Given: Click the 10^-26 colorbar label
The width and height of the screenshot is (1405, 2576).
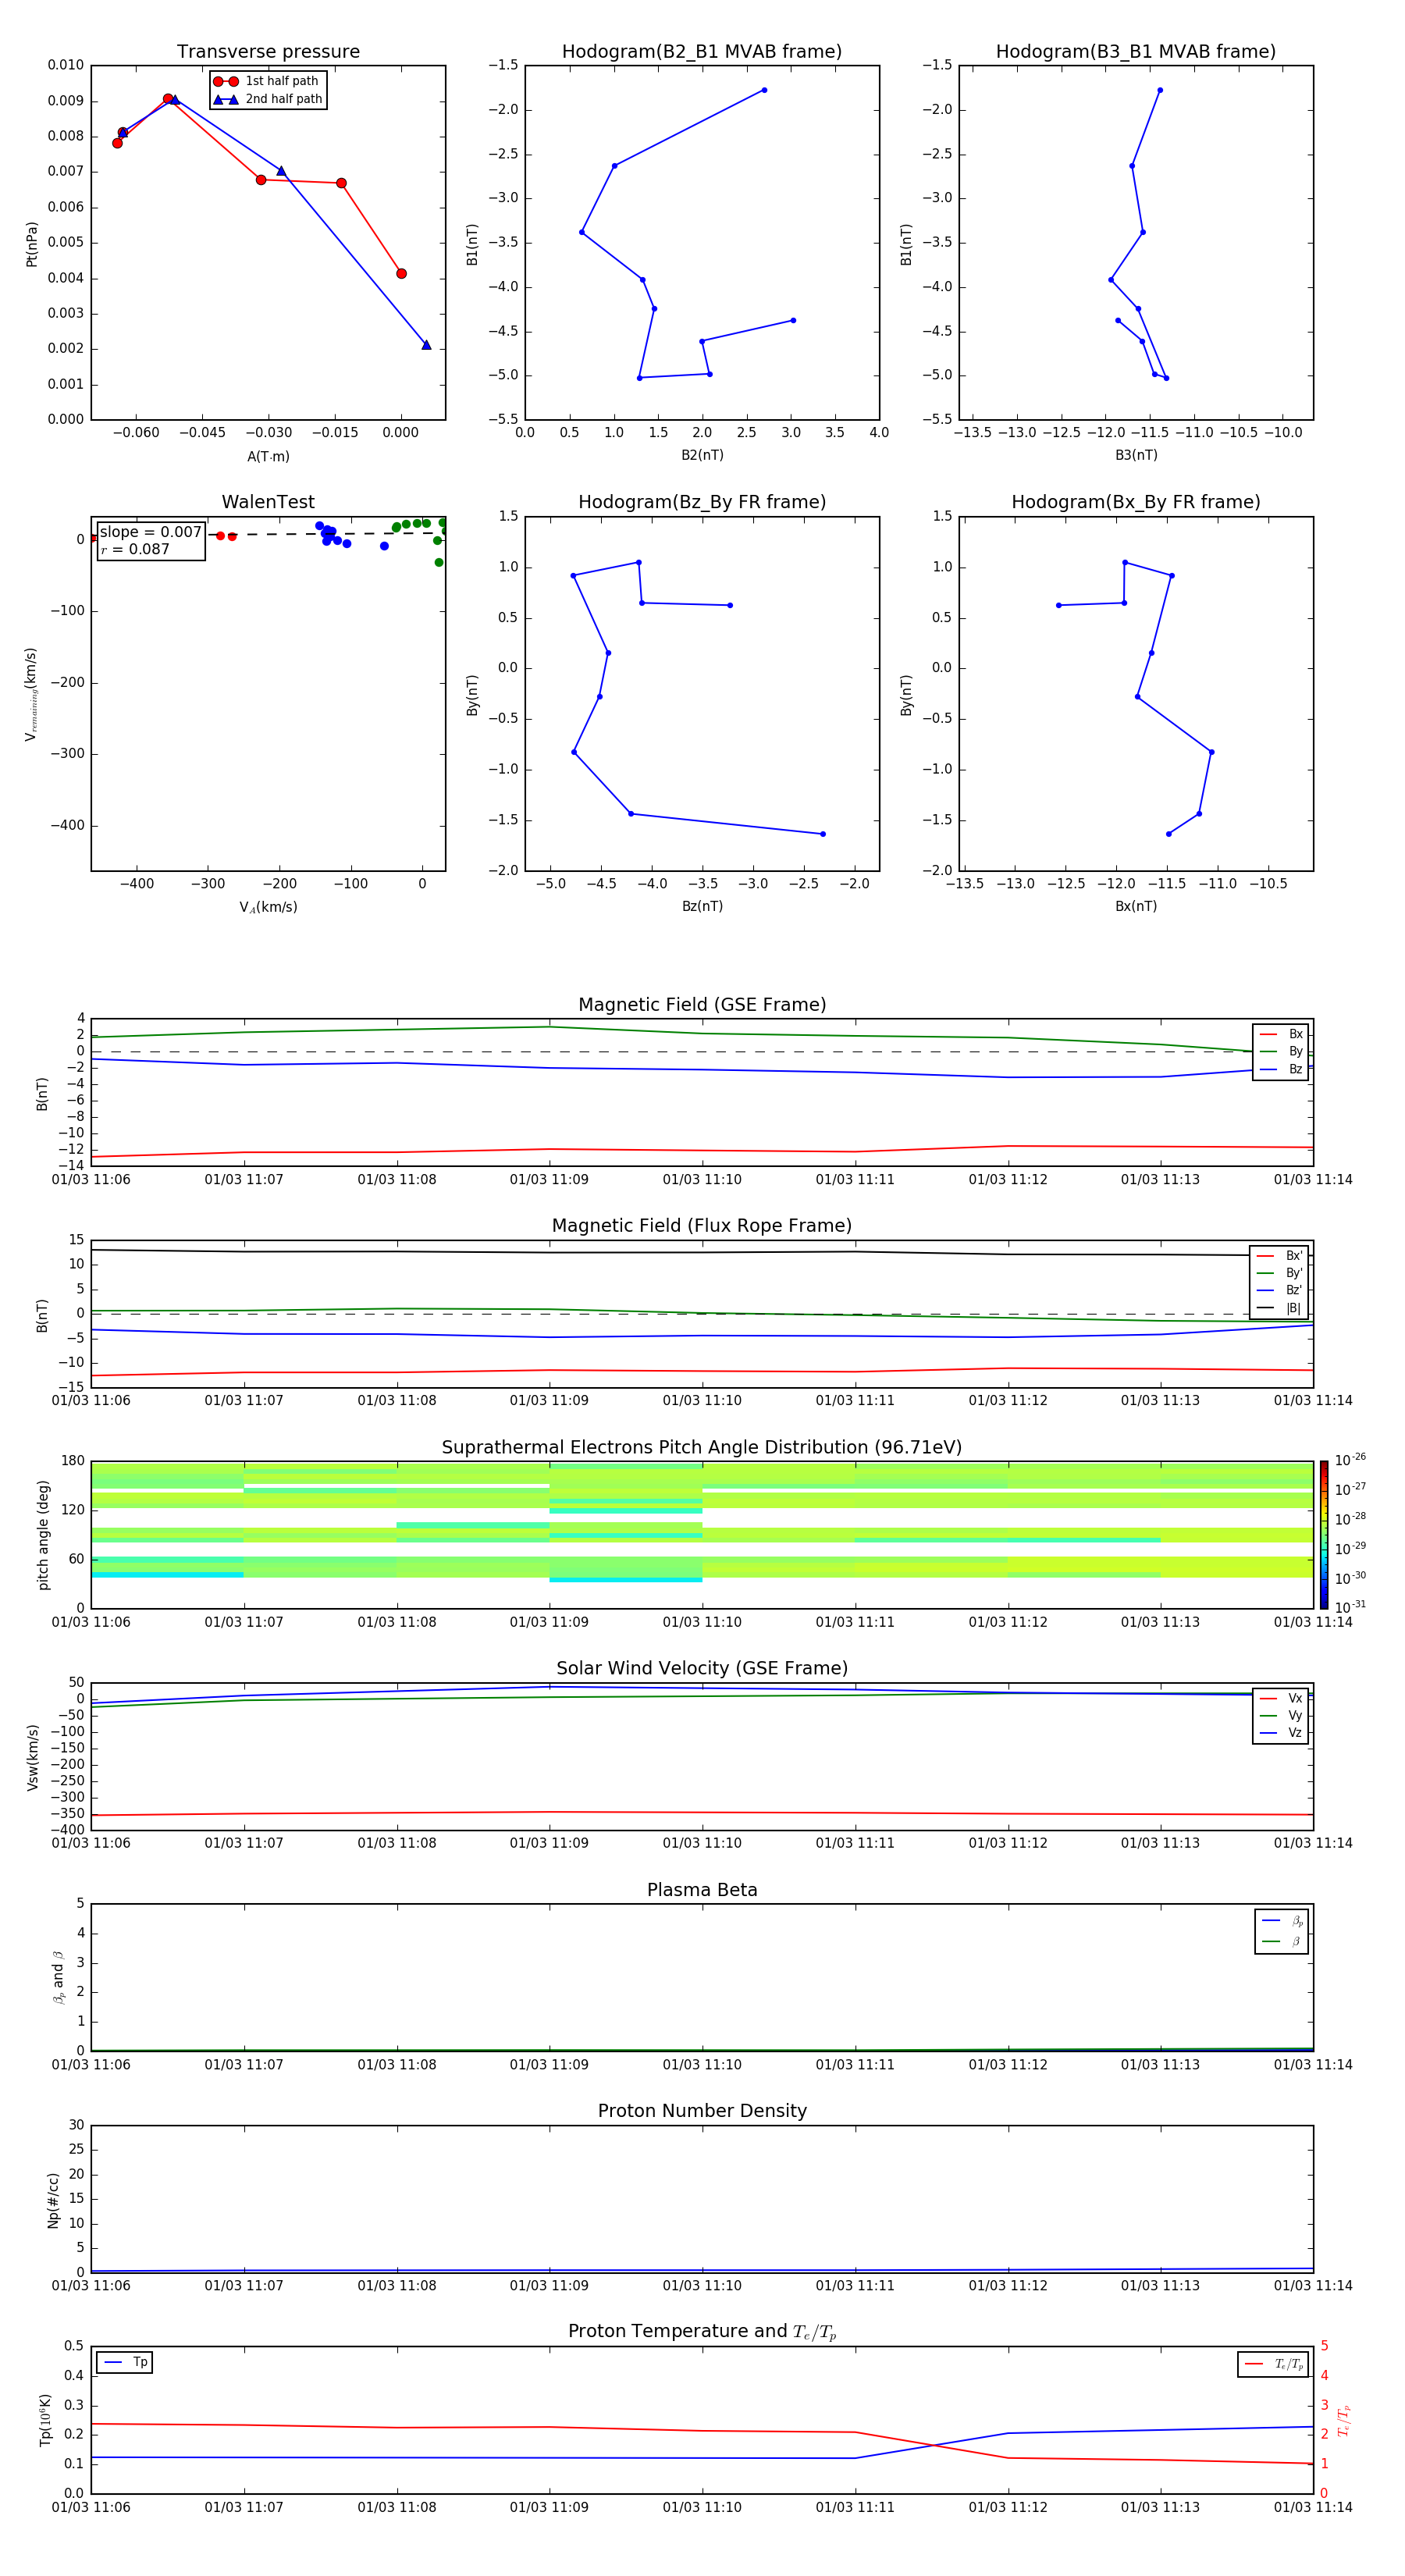Looking at the screenshot, I should point(1350,1461).
